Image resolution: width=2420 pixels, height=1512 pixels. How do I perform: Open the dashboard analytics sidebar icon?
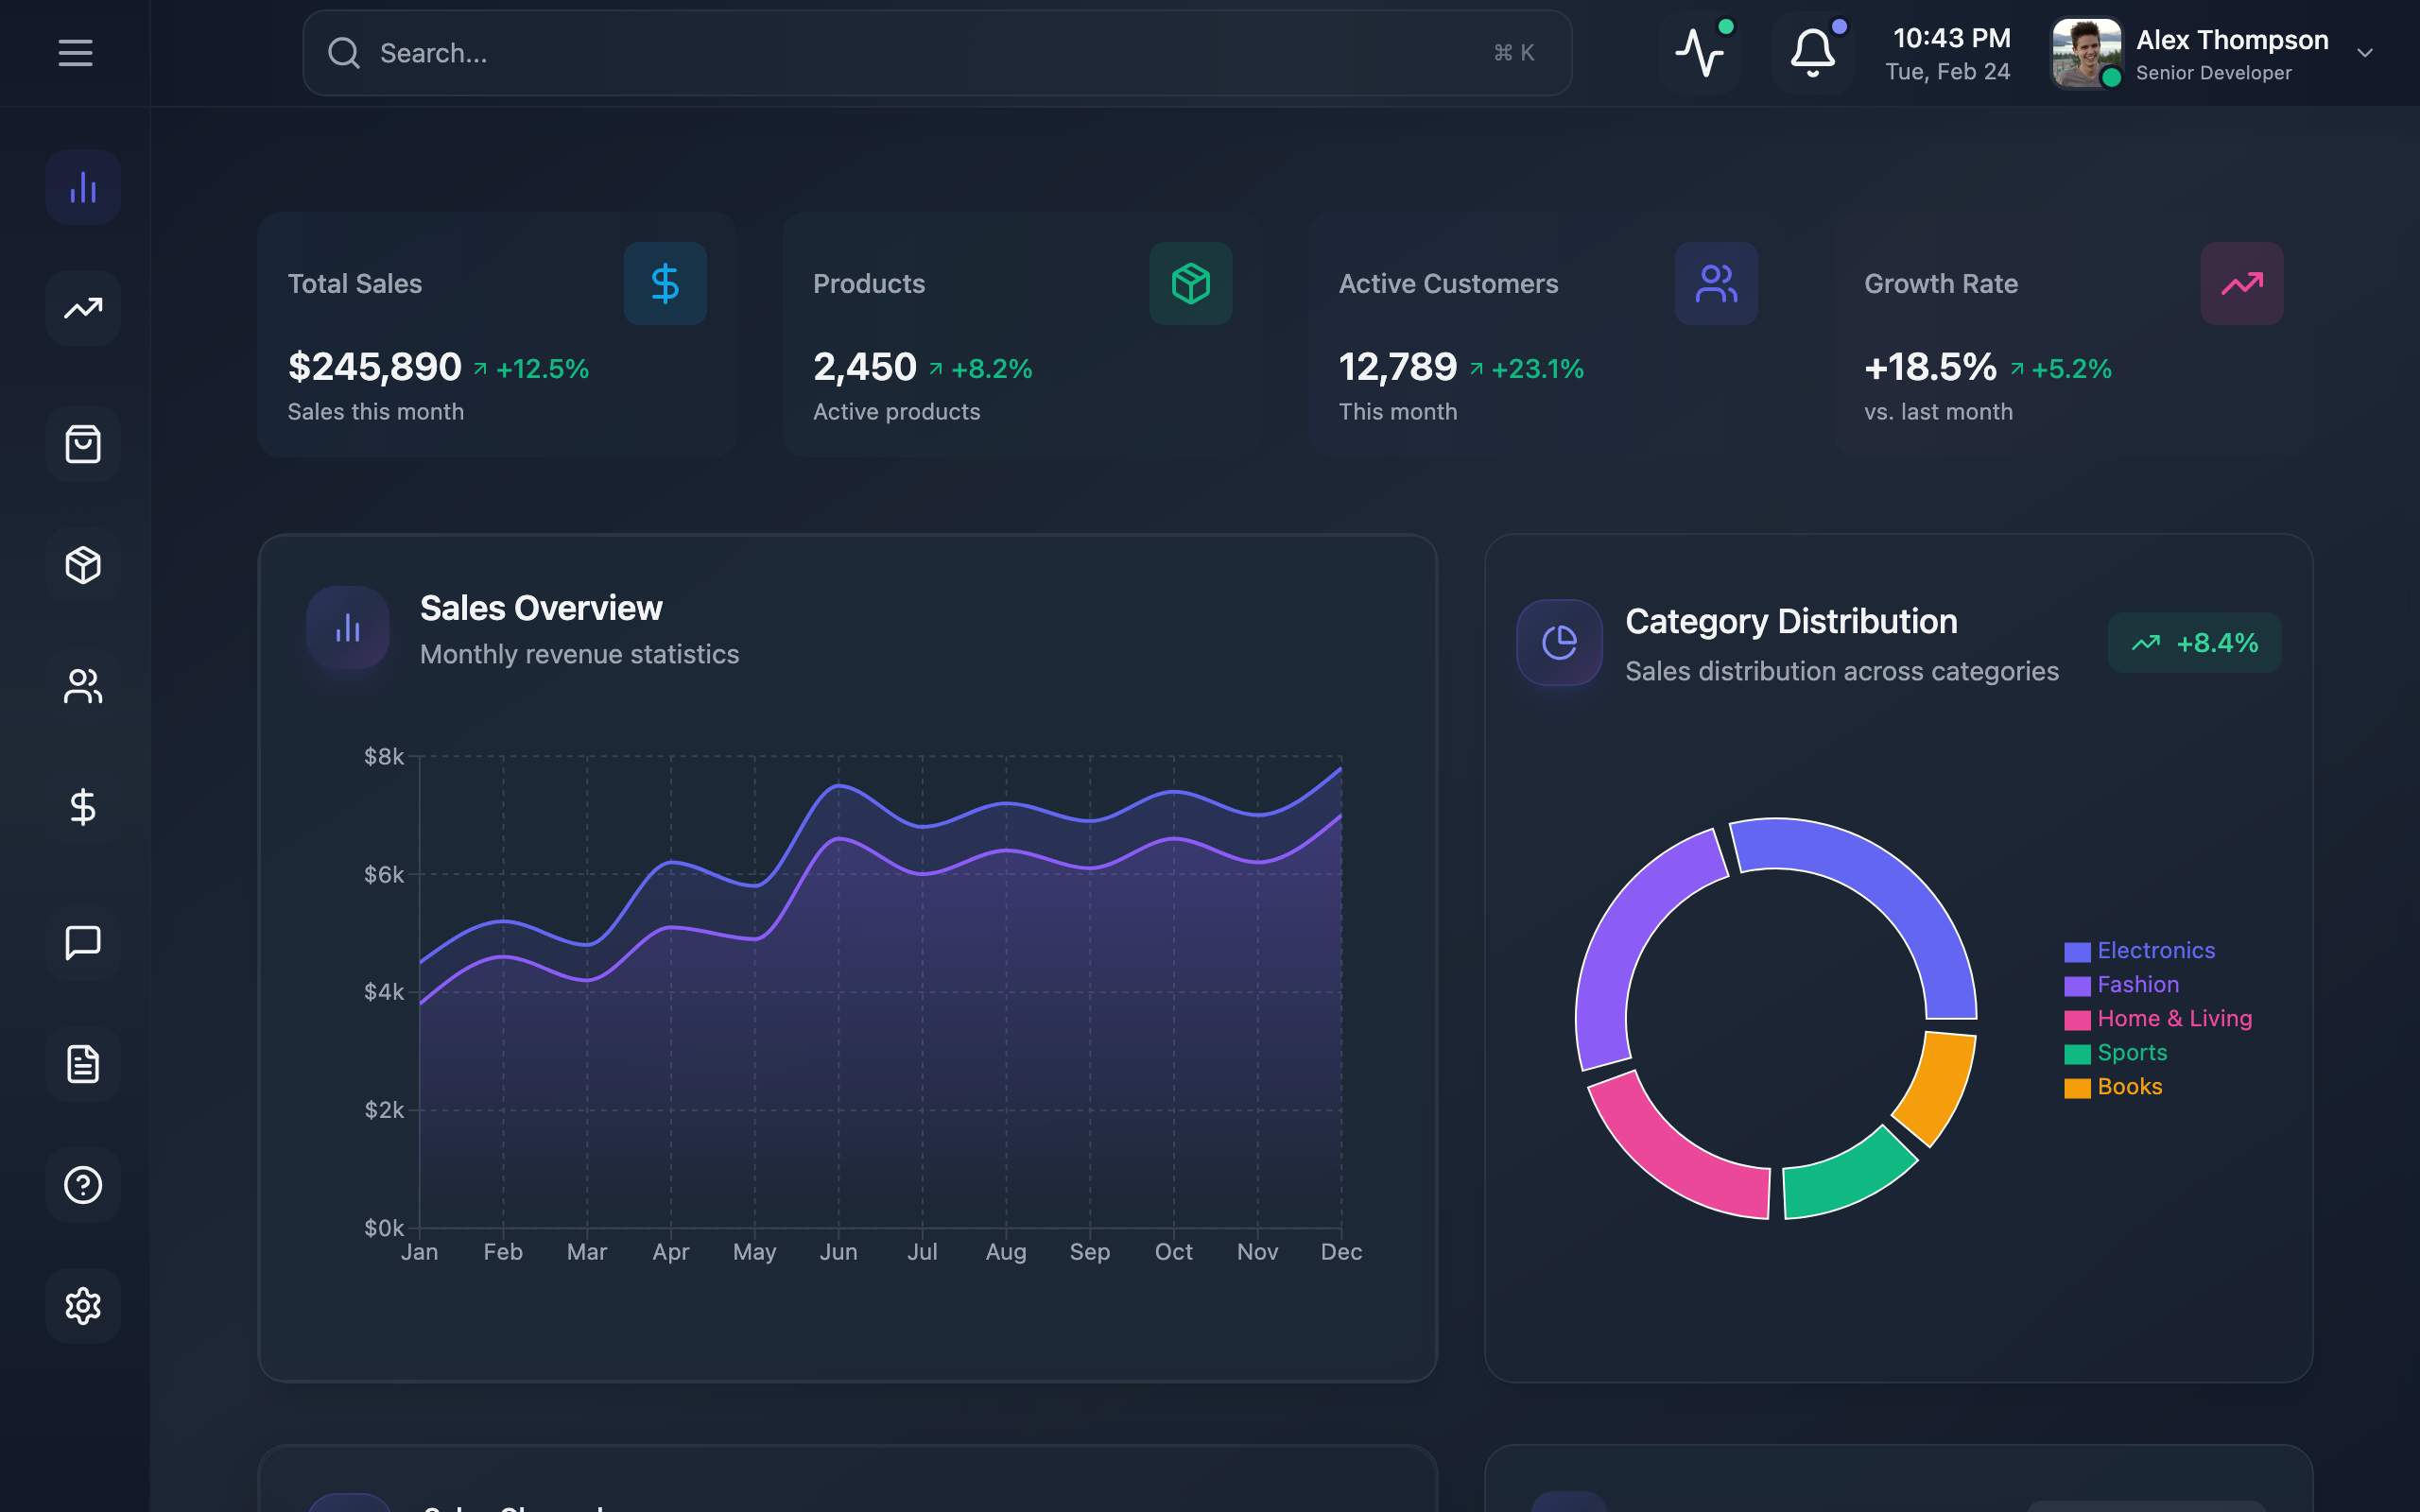82,186
